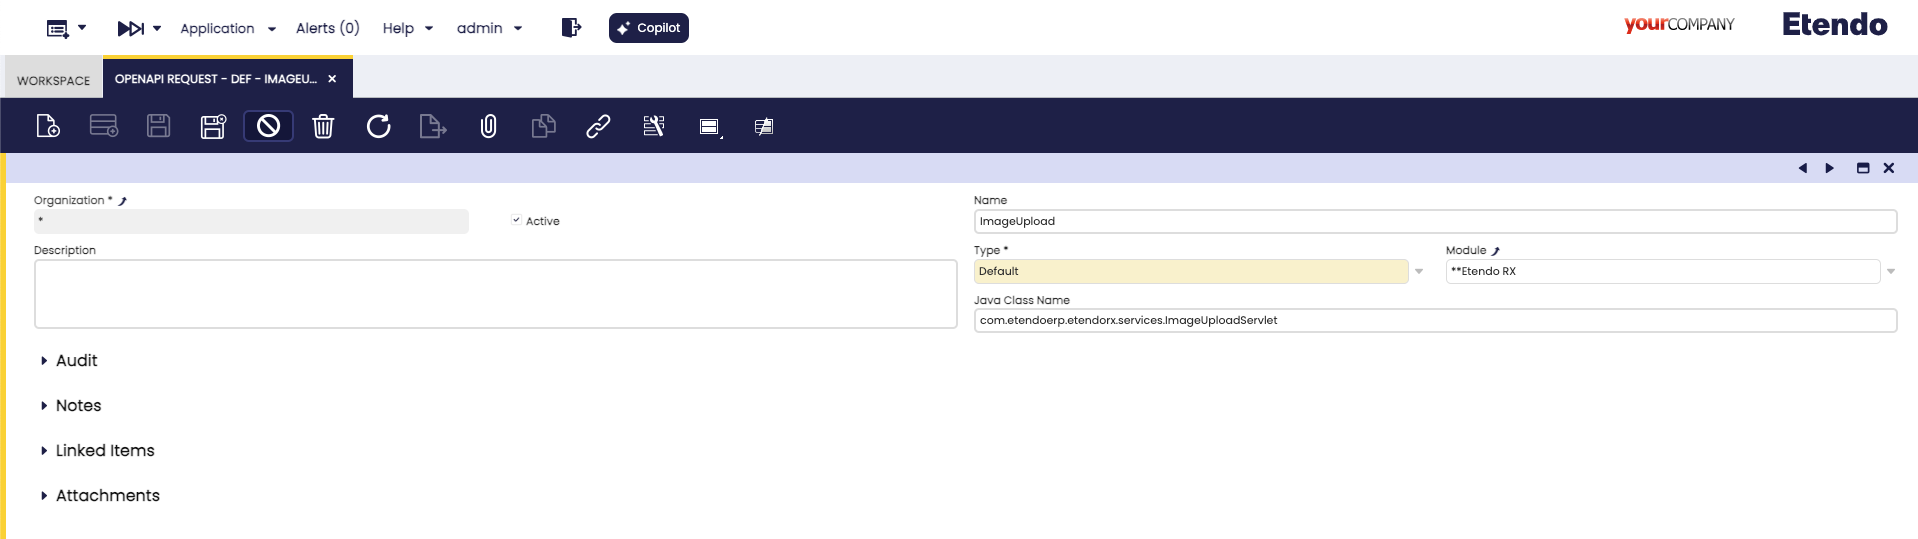Maximize the form view panel
This screenshot has height=539, width=1918.
tap(1863, 168)
